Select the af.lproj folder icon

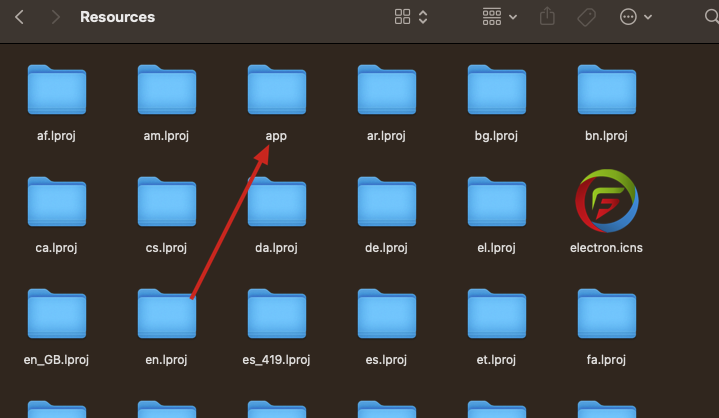56,89
